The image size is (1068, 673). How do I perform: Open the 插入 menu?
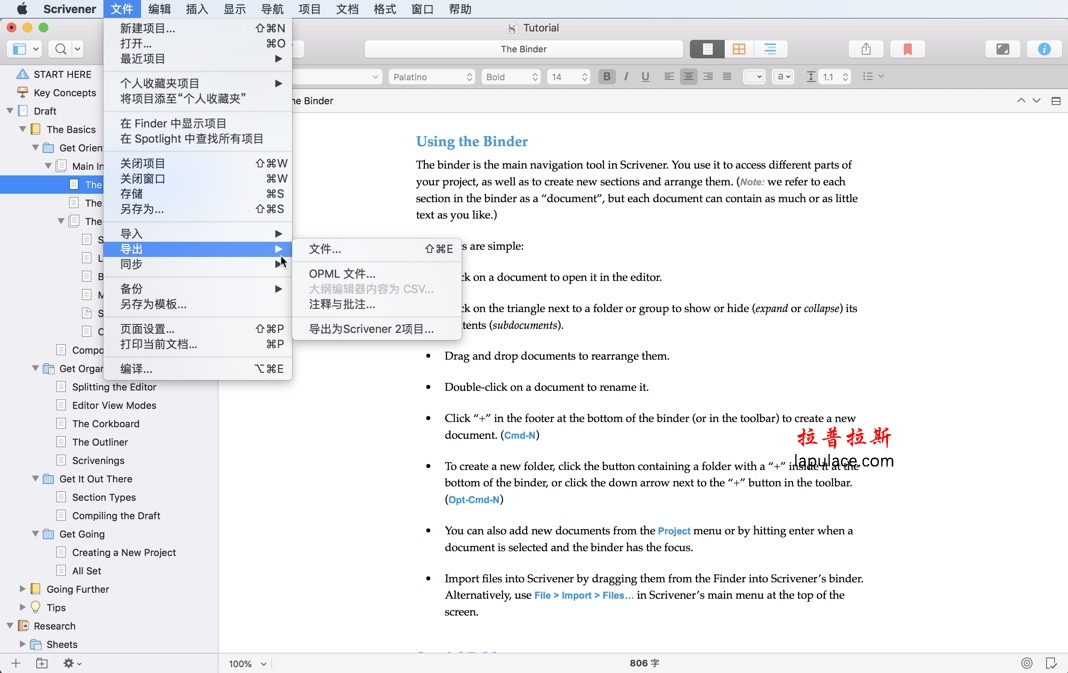197,9
